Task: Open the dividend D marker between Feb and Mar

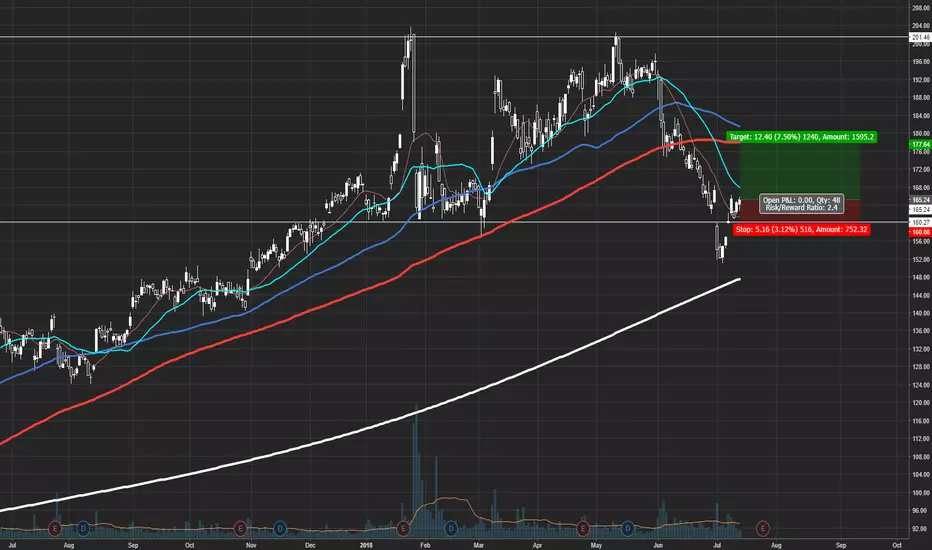Action: [451, 528]
